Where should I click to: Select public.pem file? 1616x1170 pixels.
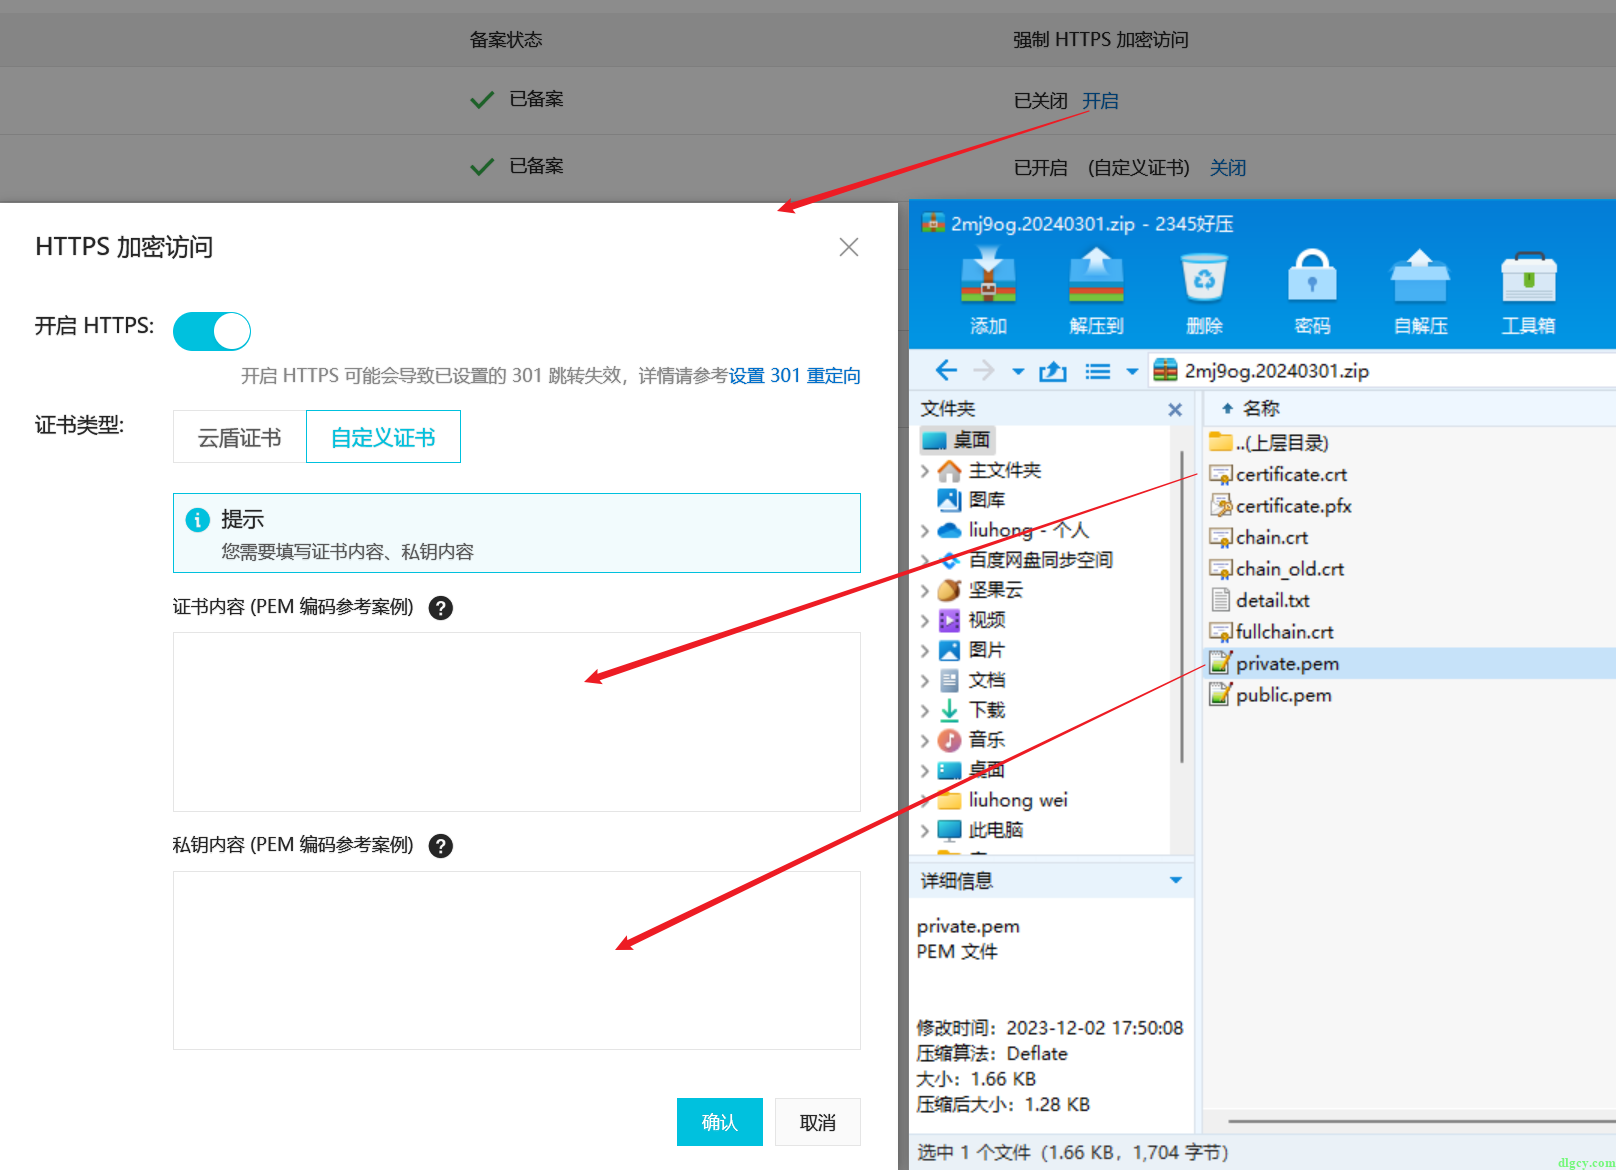pyautogui.click(x=1283, y=695)
